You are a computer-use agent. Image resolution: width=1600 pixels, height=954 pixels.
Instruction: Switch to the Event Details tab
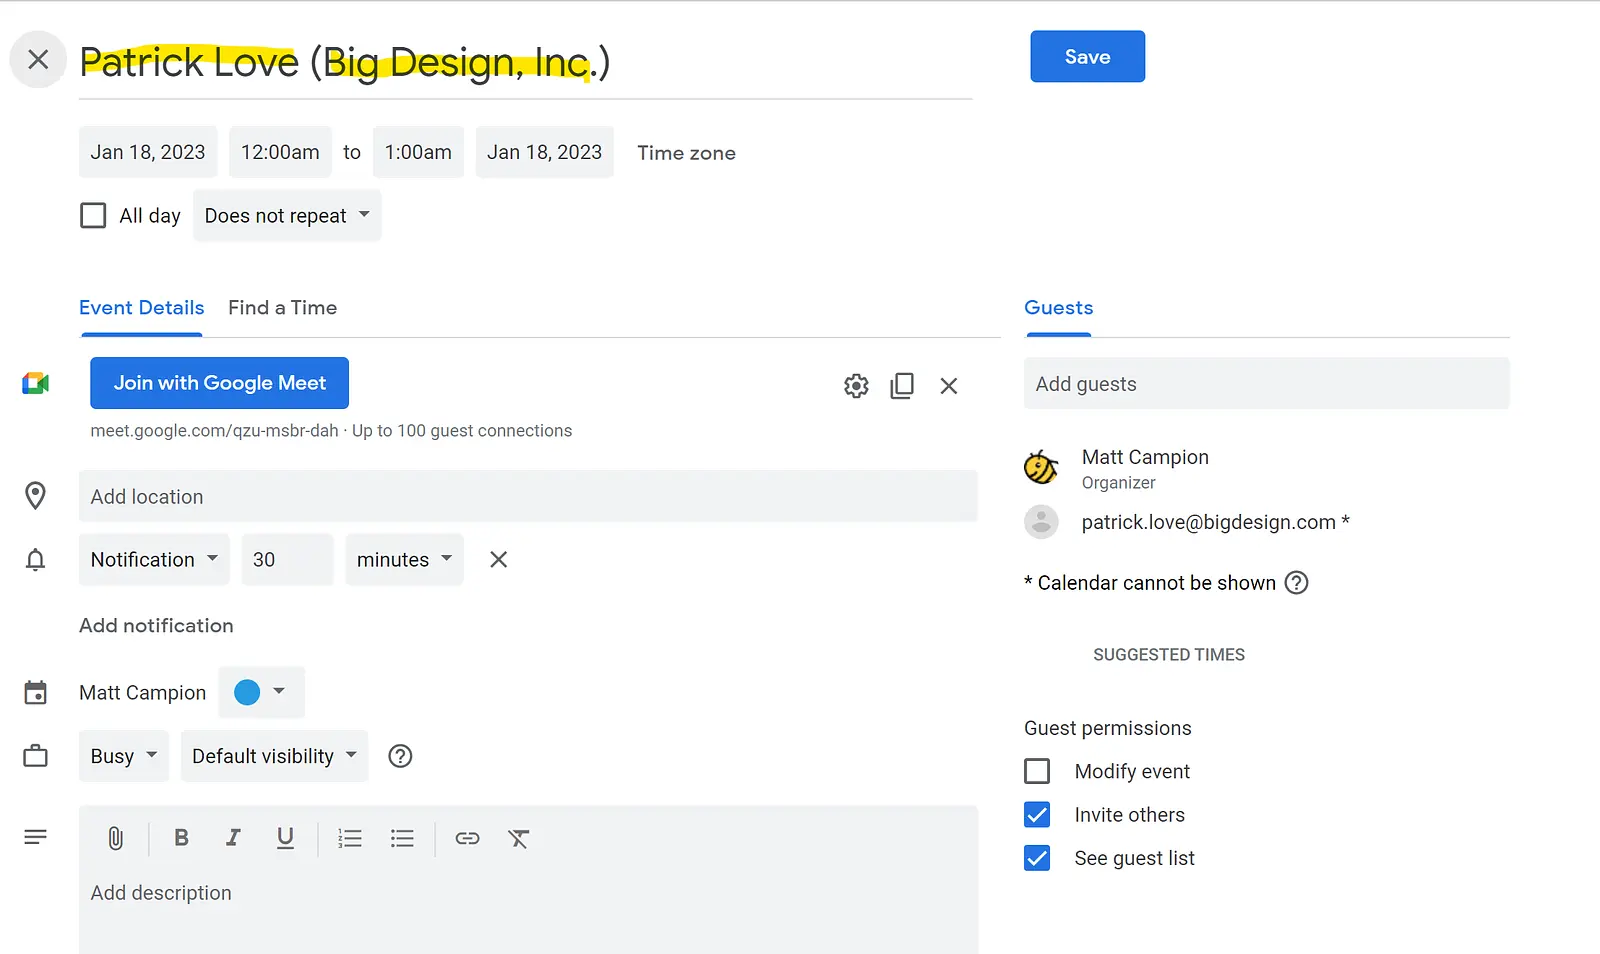[141, 308]
